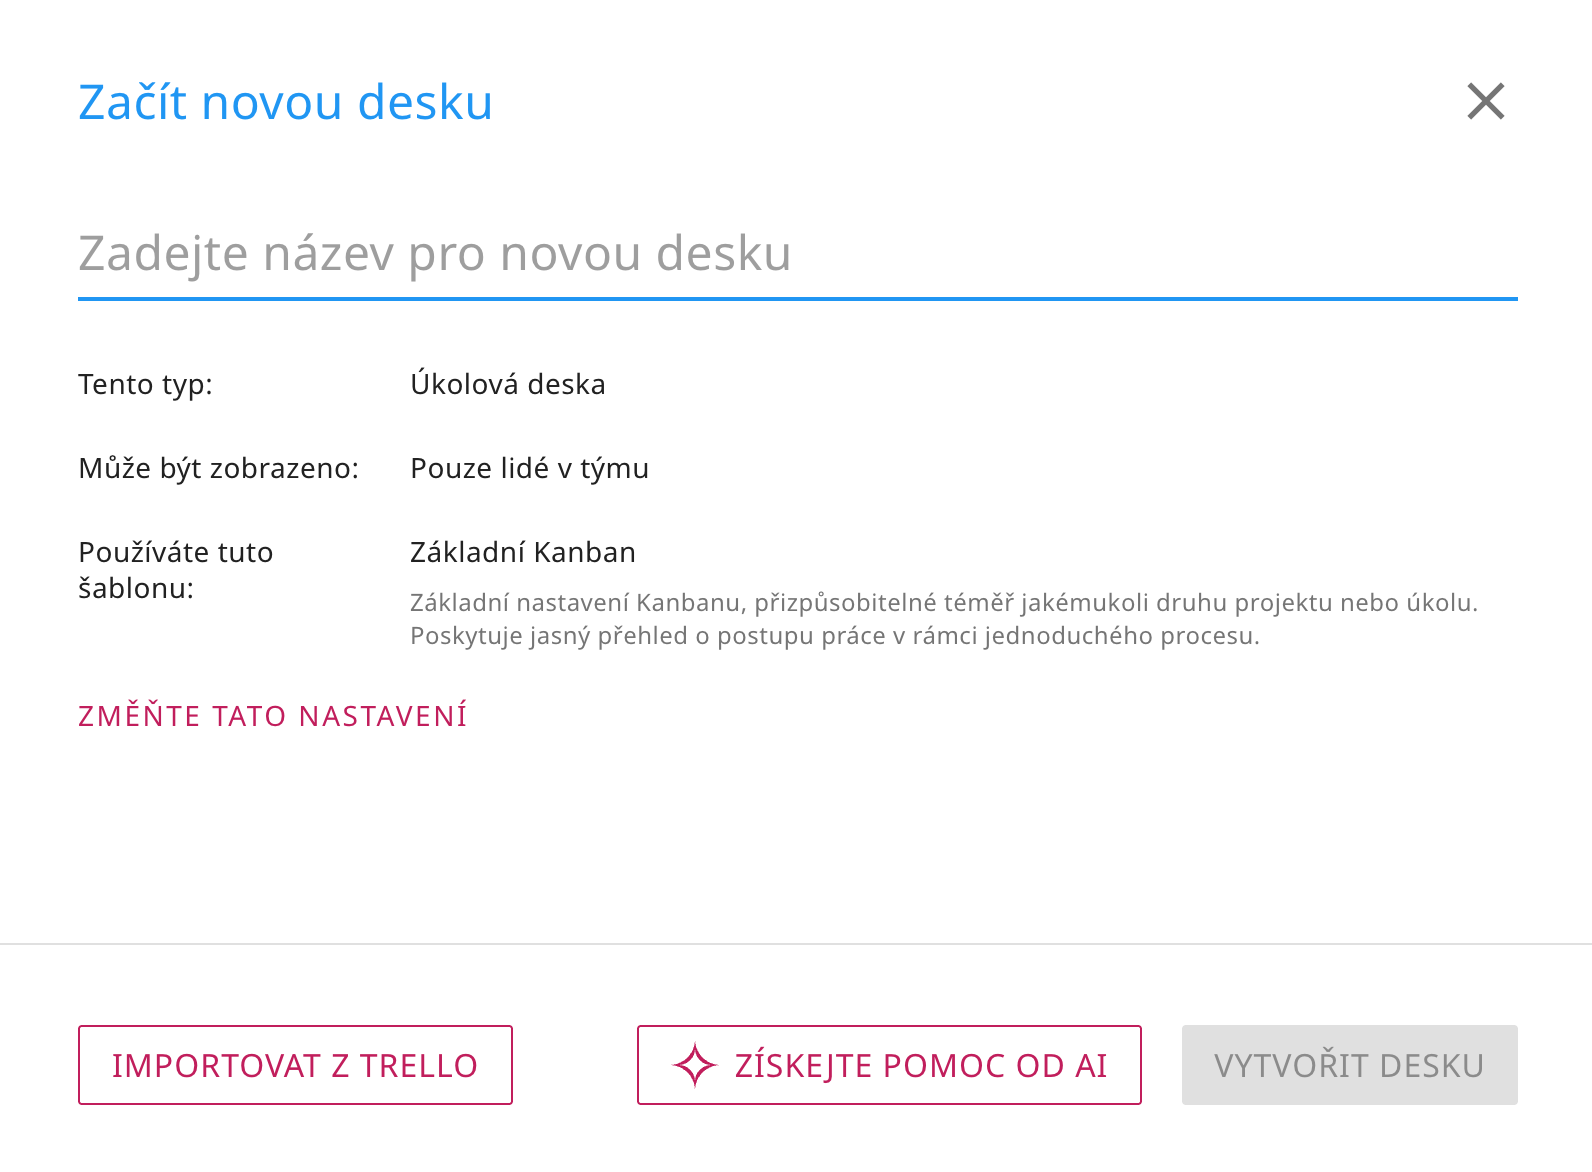Select the Základní Kanban template name
1592x1172 pixels.
coord(522,553)
